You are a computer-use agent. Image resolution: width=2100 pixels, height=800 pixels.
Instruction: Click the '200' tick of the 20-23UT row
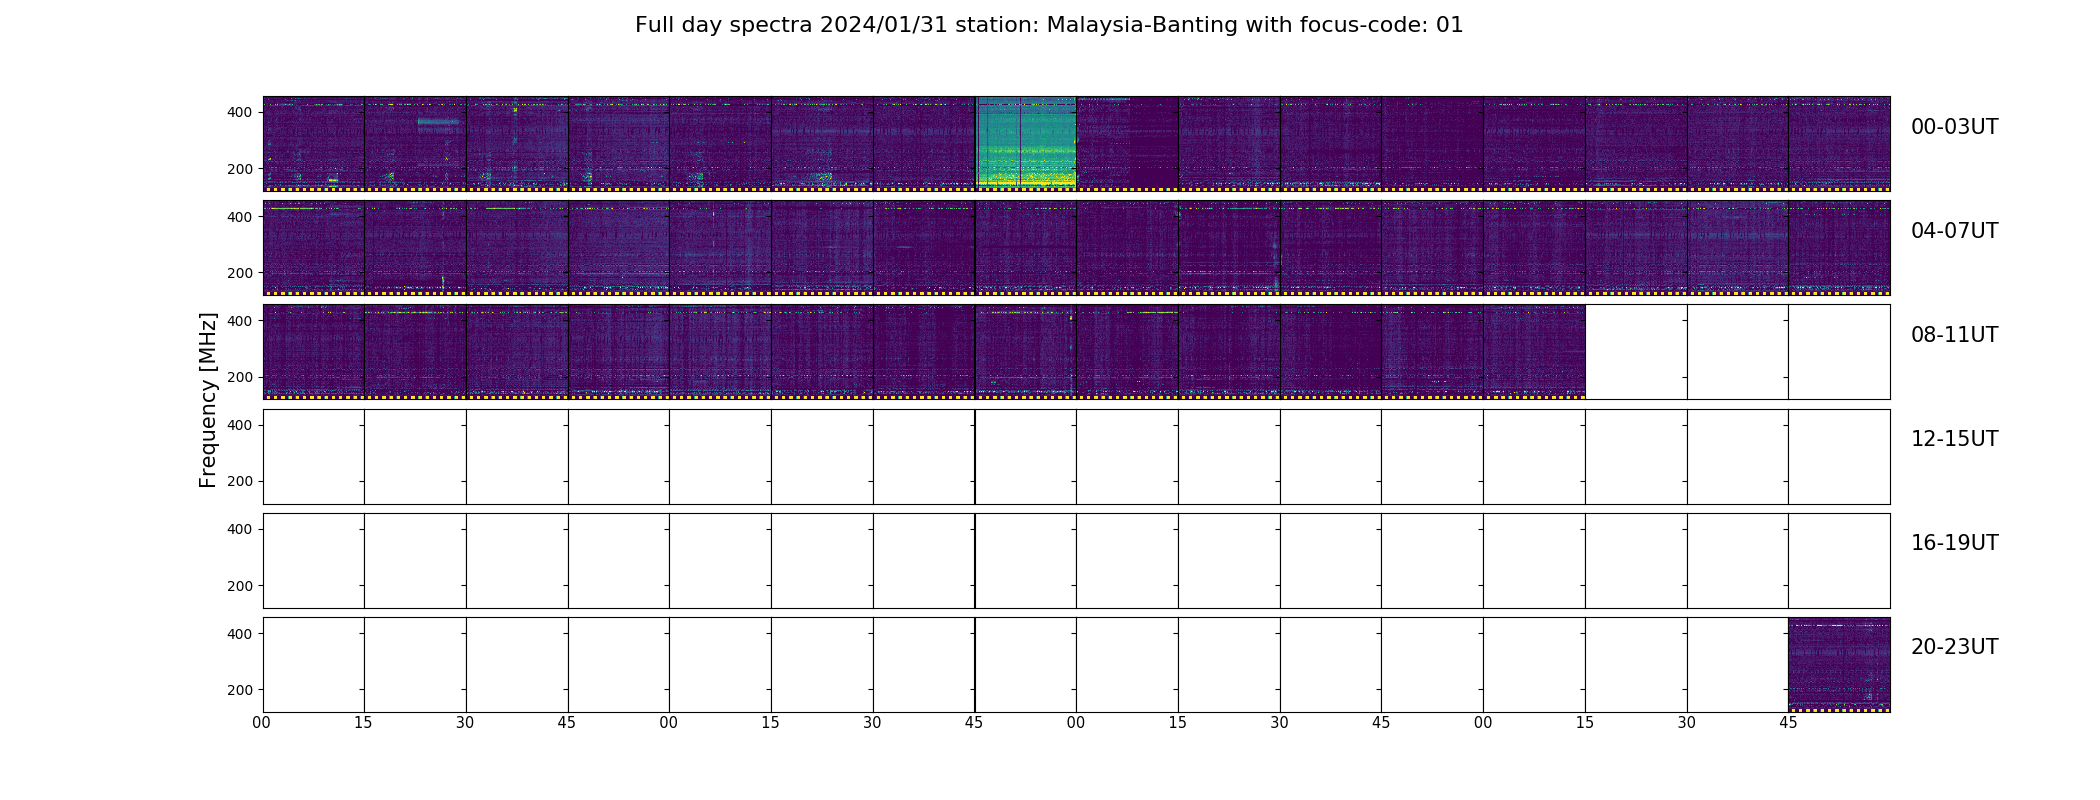coord(239,690)
